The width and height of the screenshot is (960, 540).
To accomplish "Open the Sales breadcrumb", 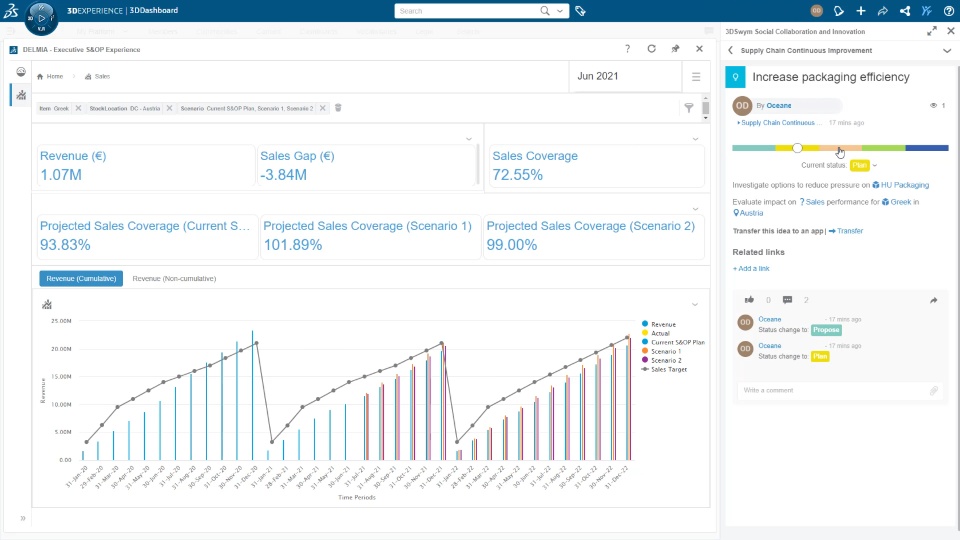I will (x=97, y=77).
